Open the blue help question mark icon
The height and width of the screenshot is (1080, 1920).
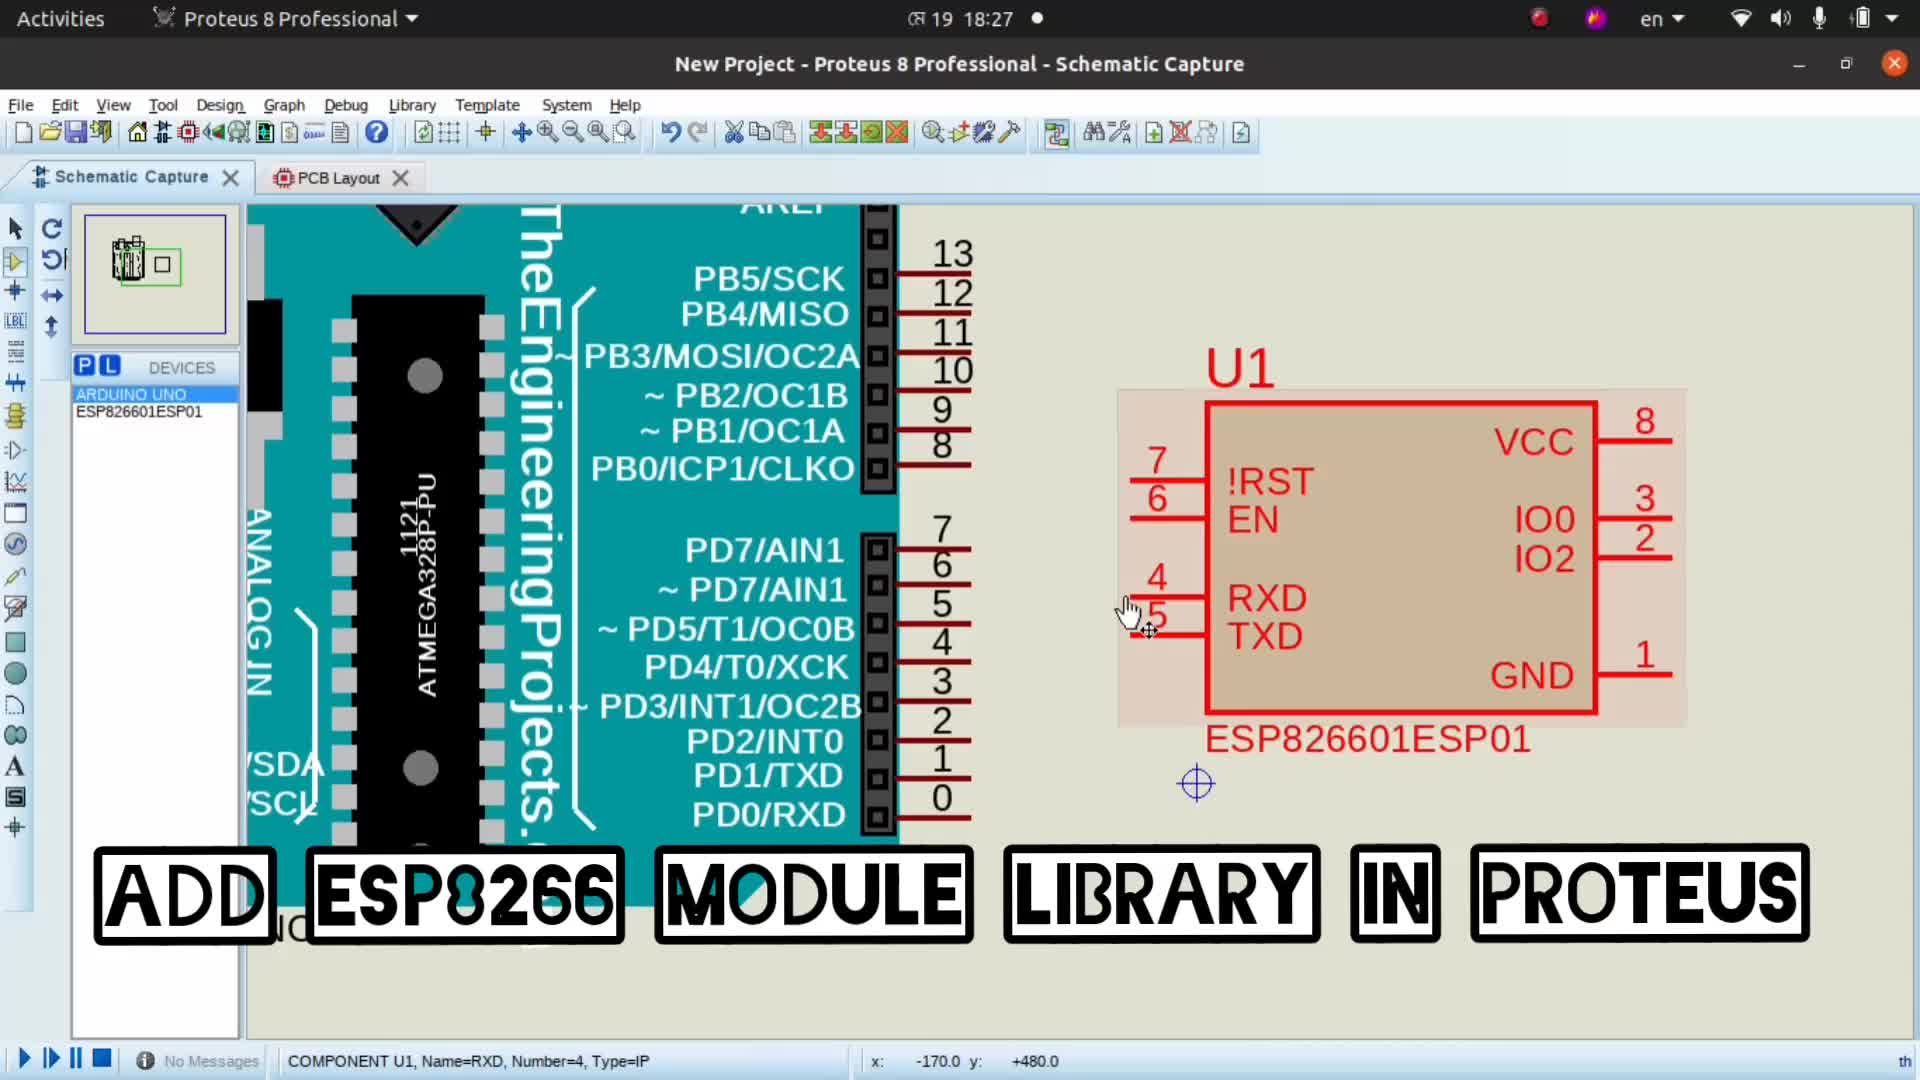click(376, 132)
